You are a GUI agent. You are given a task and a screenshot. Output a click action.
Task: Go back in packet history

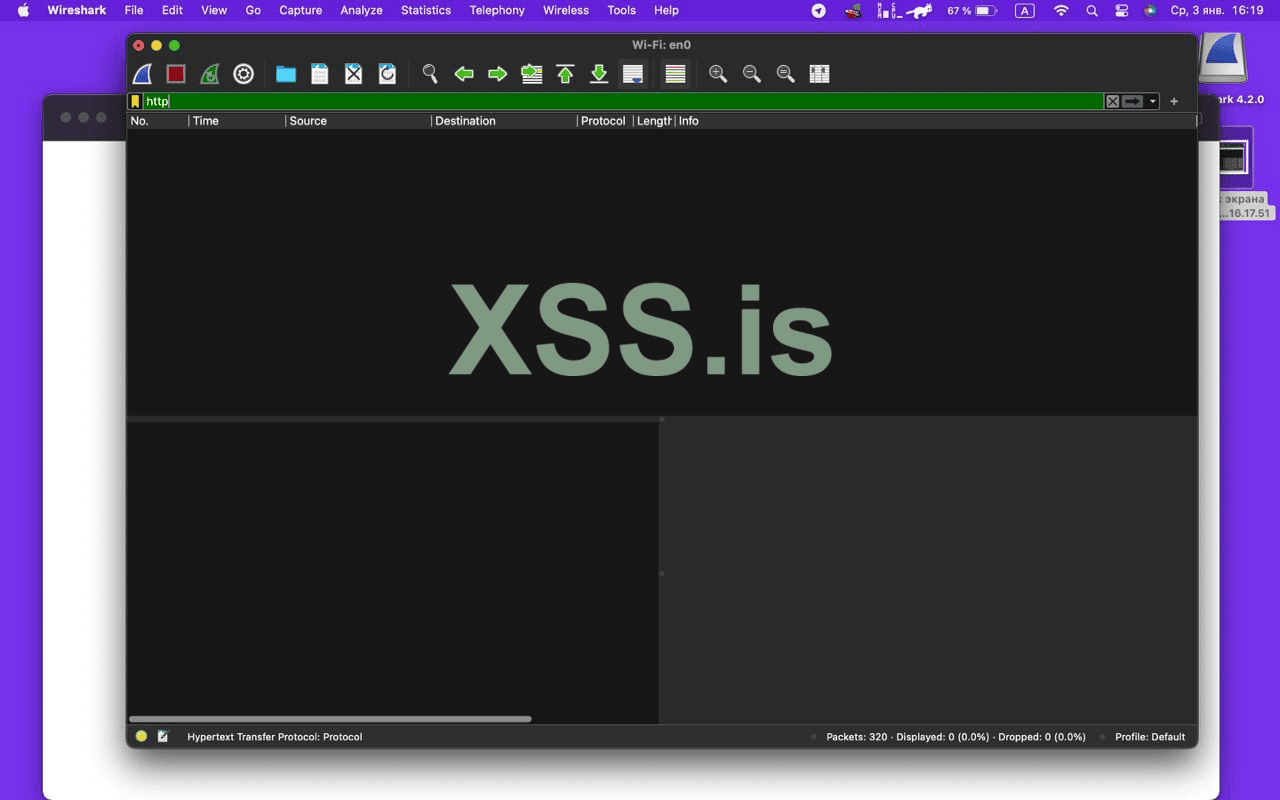[464, 74]
